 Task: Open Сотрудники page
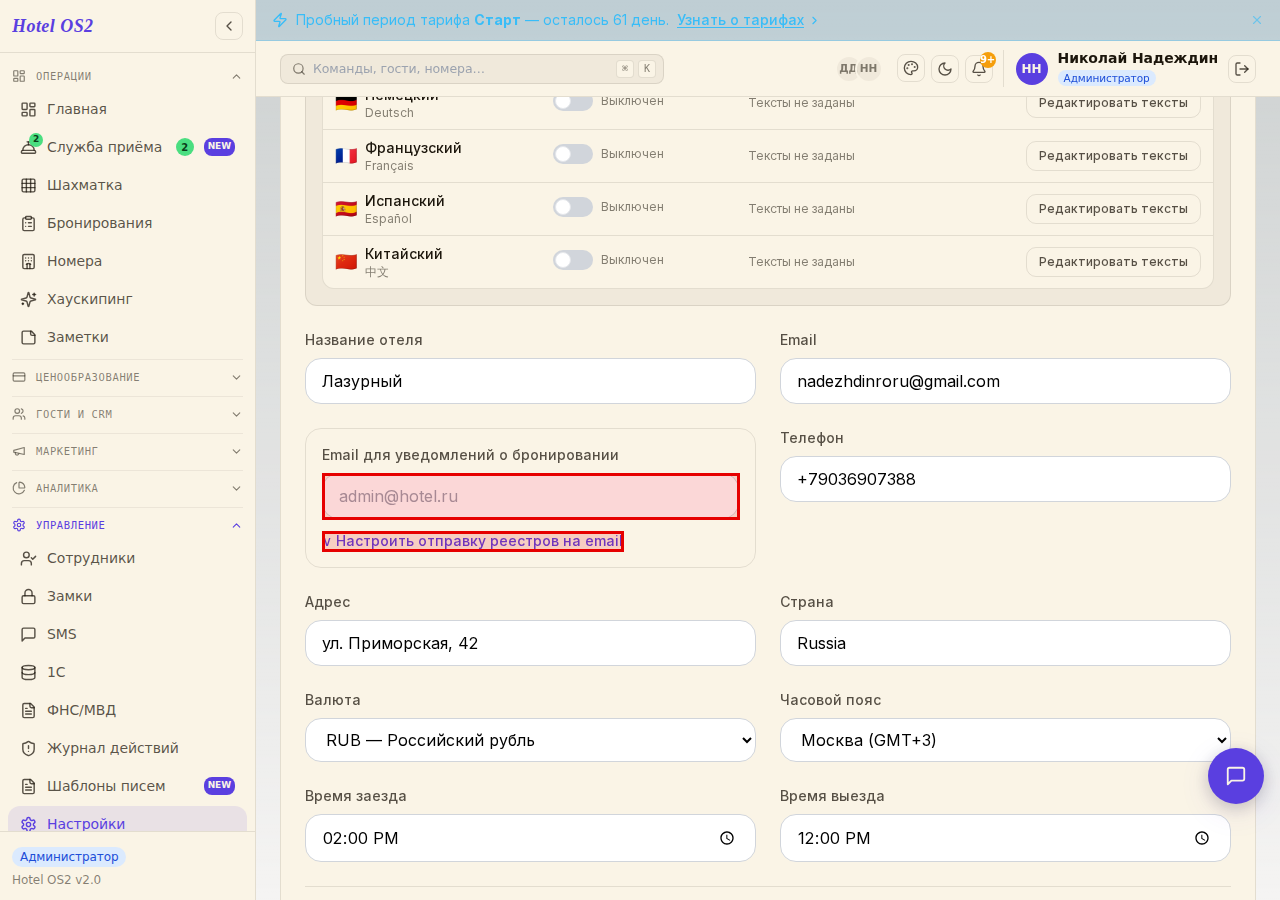pos(127,558)
